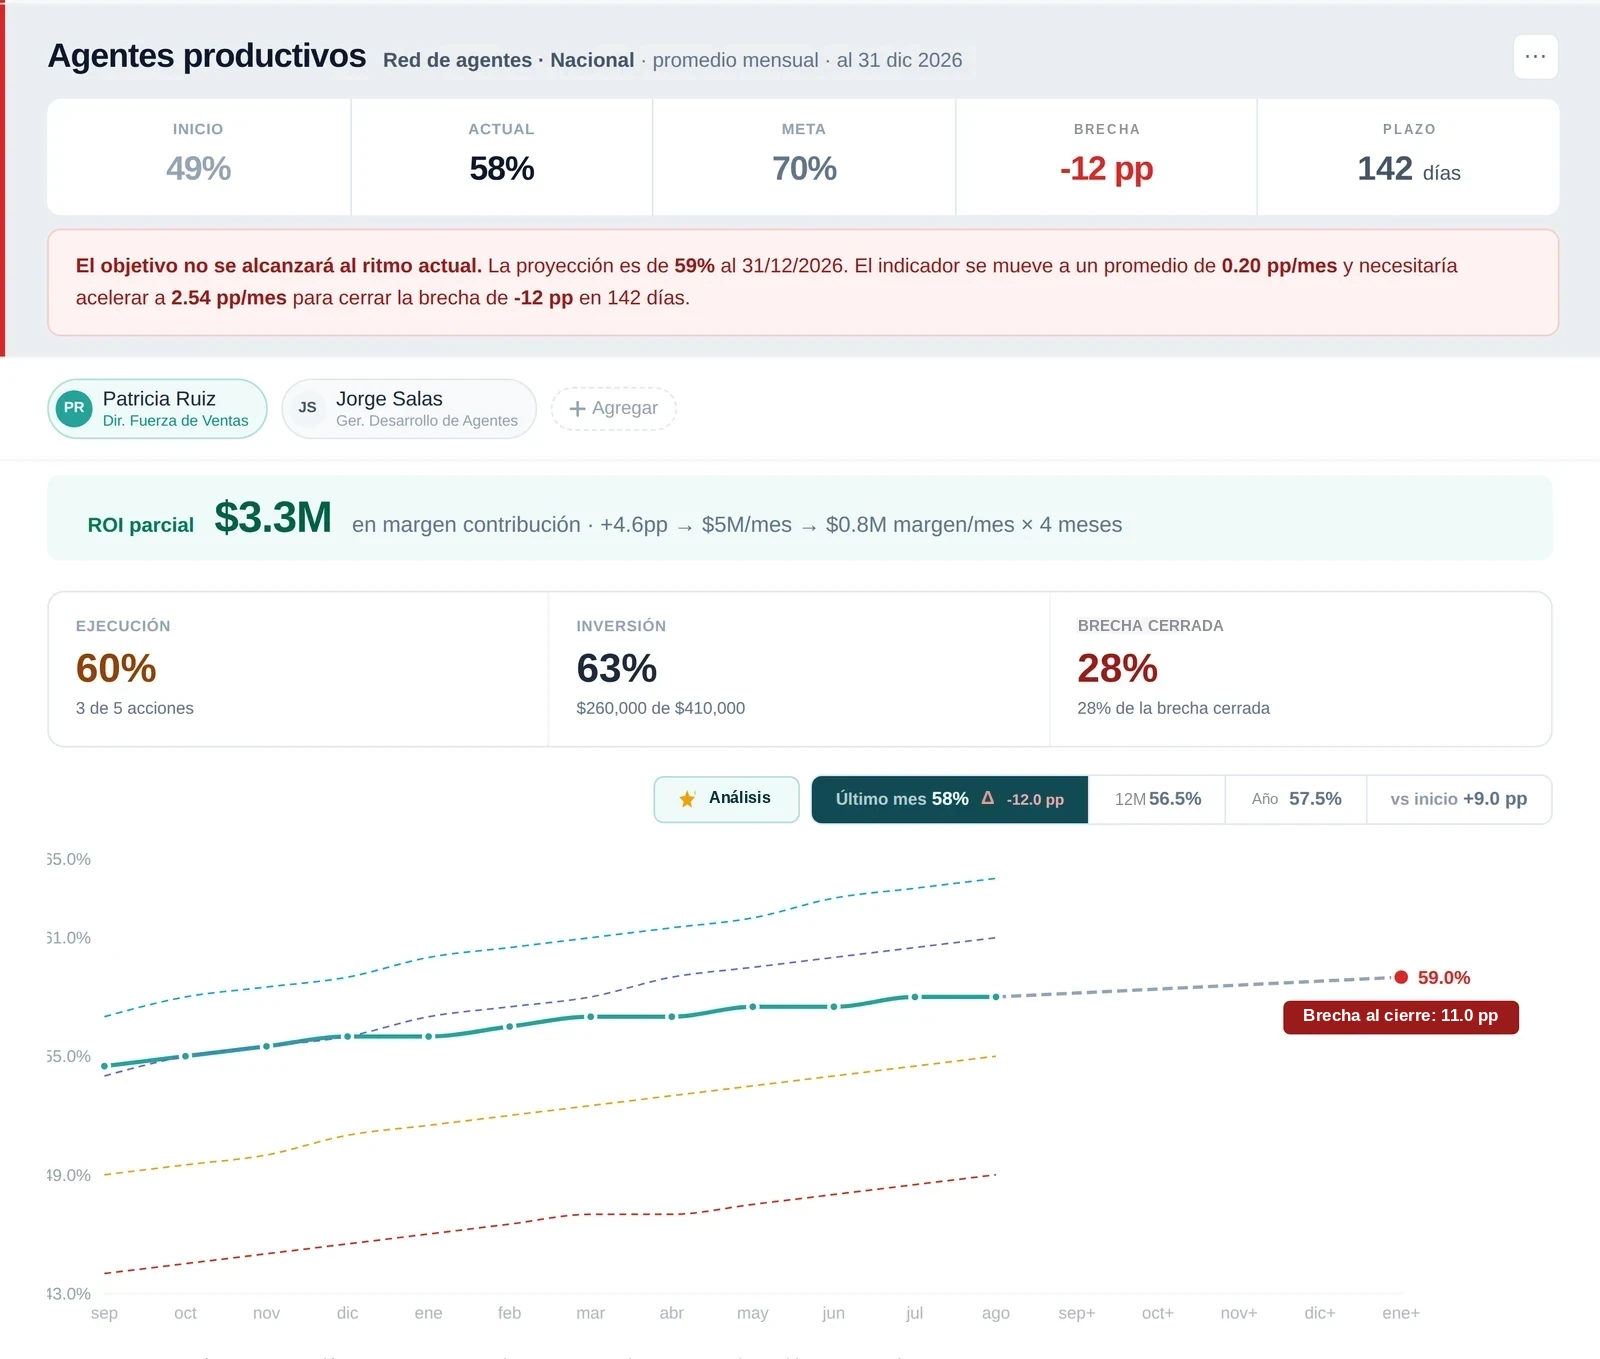Open the Análisis button
The width and height of the screenshot is (1600, 1359).
(x=726, y=799)
